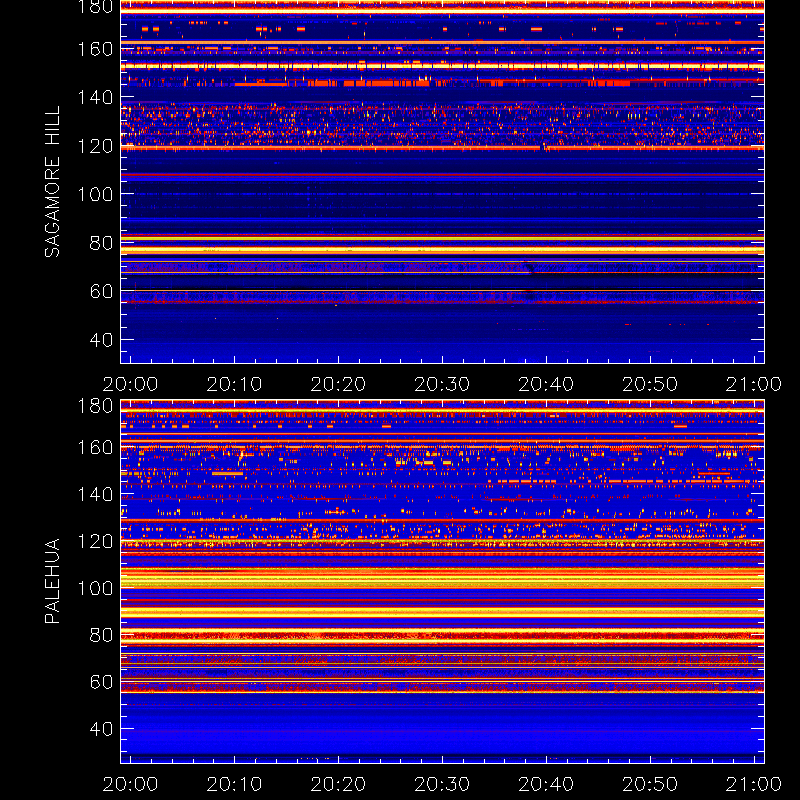The width and height of the screenshot is (800, 800).
Task: Pick the 140 frequency label on Palehua axis
Action: tap(95, 494)
